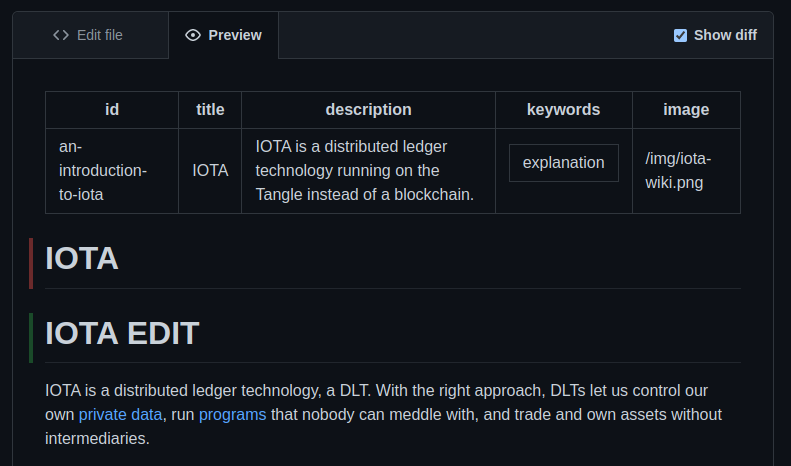
Task: Click the 'image' column header
Action: 686,110
